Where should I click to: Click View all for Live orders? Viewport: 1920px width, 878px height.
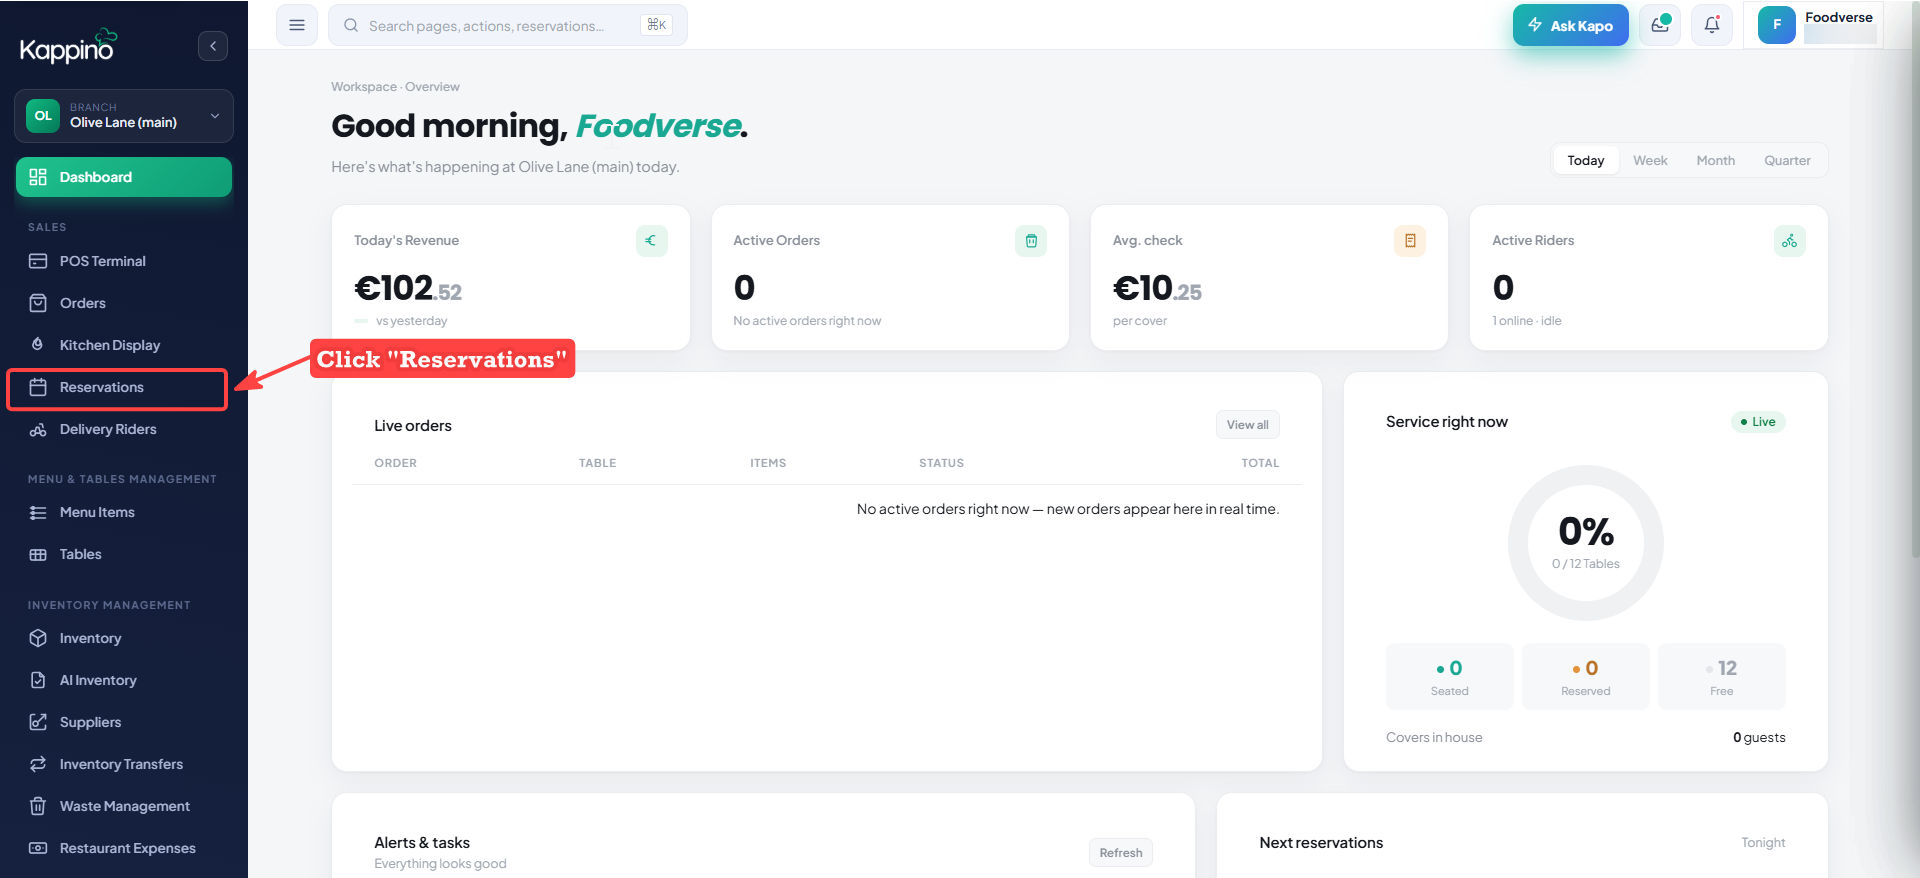(1247, 425)
